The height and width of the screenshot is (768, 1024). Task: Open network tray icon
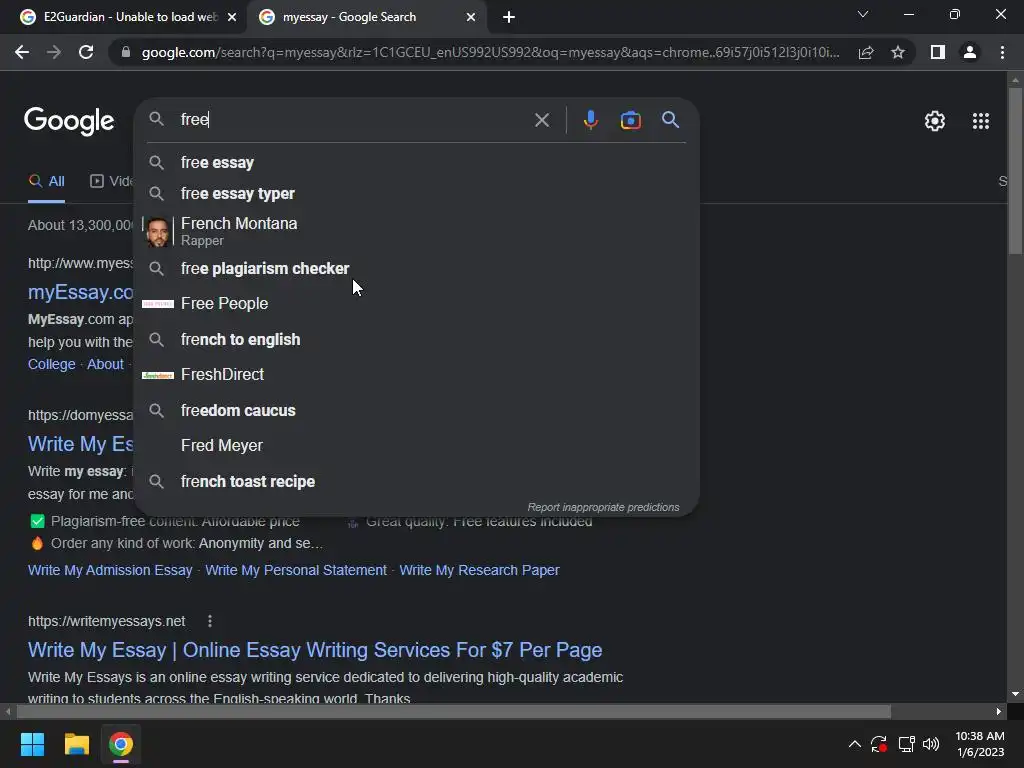click(906, 744)
